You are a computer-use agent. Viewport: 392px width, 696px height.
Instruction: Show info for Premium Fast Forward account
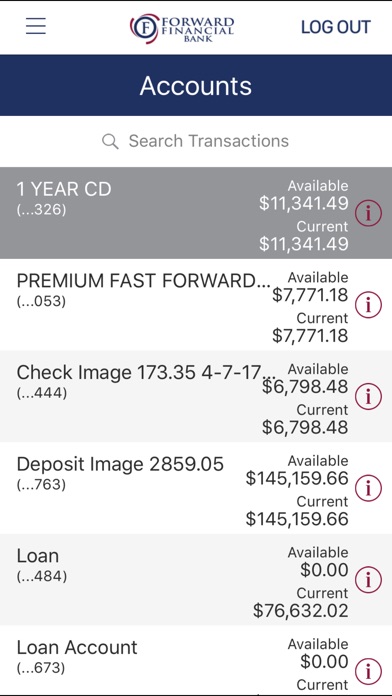368,305
